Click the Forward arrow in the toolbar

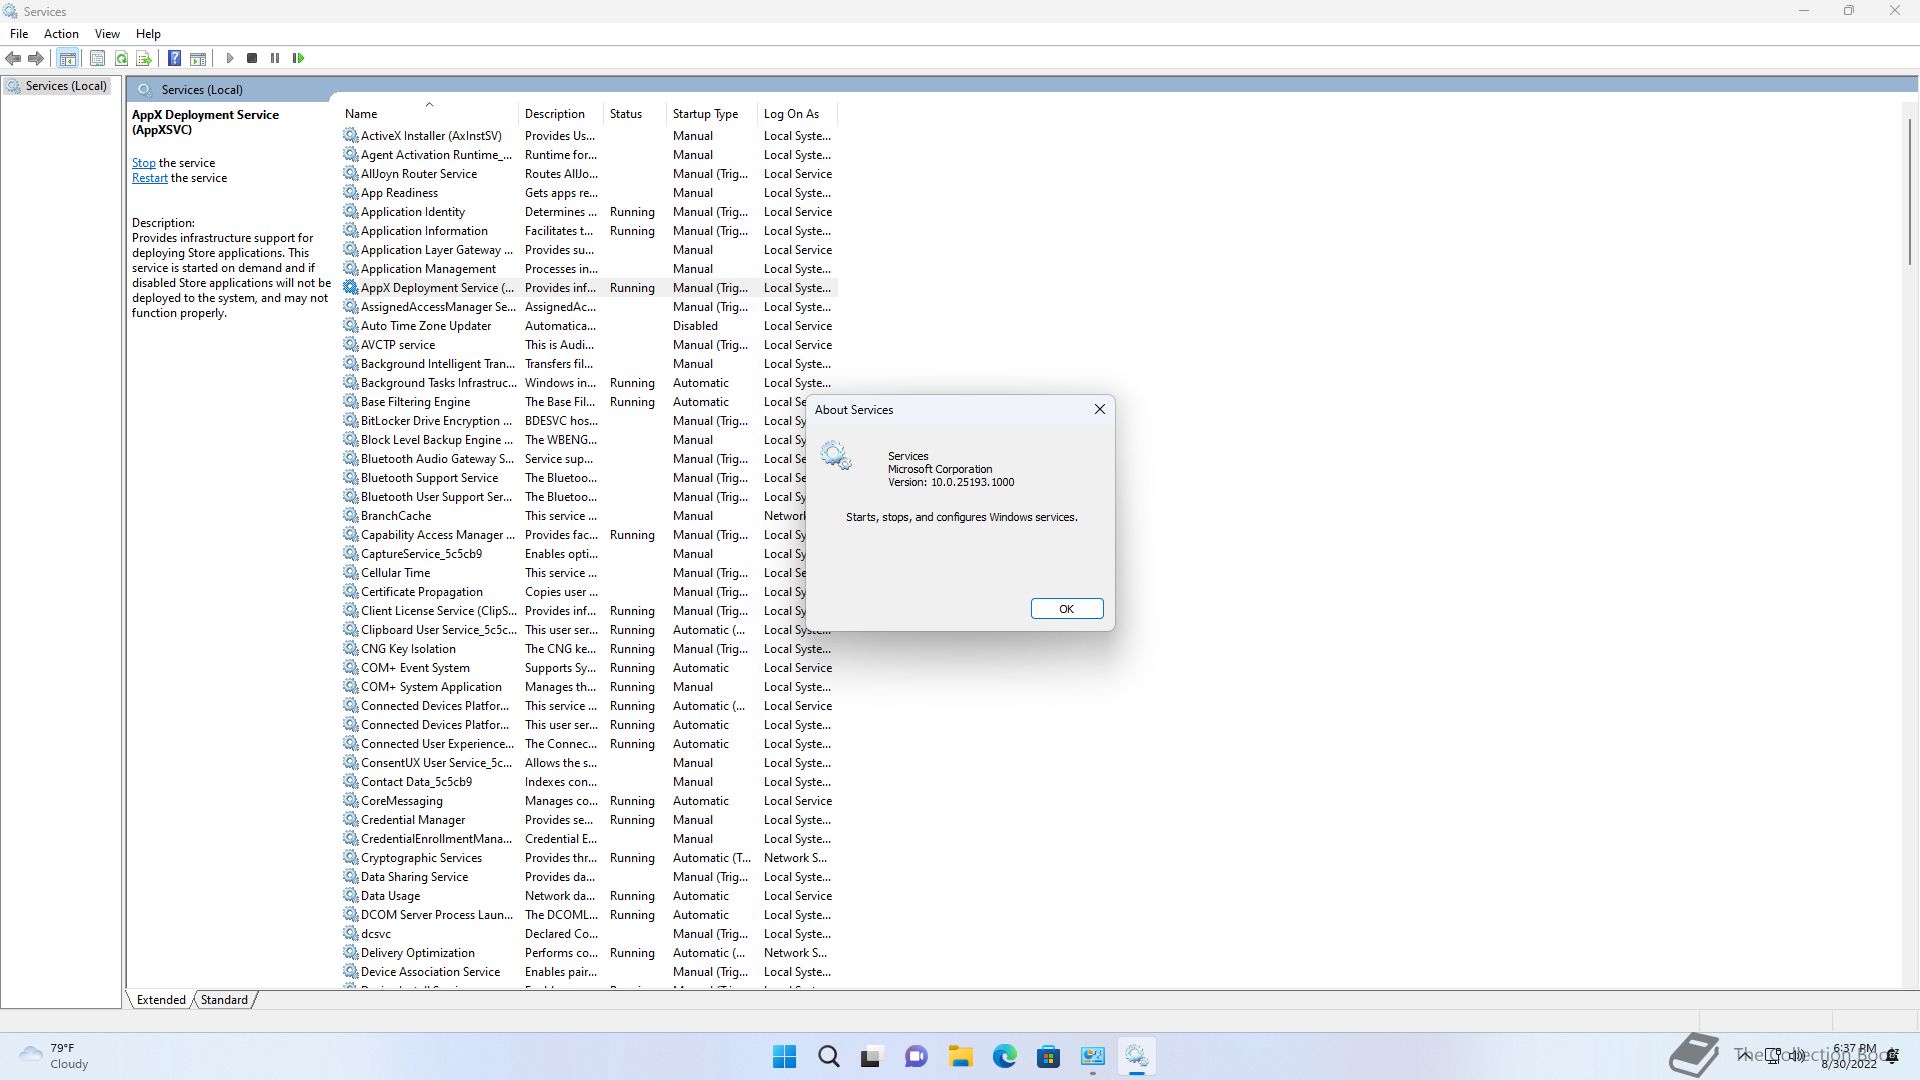(x=36, y=58)
